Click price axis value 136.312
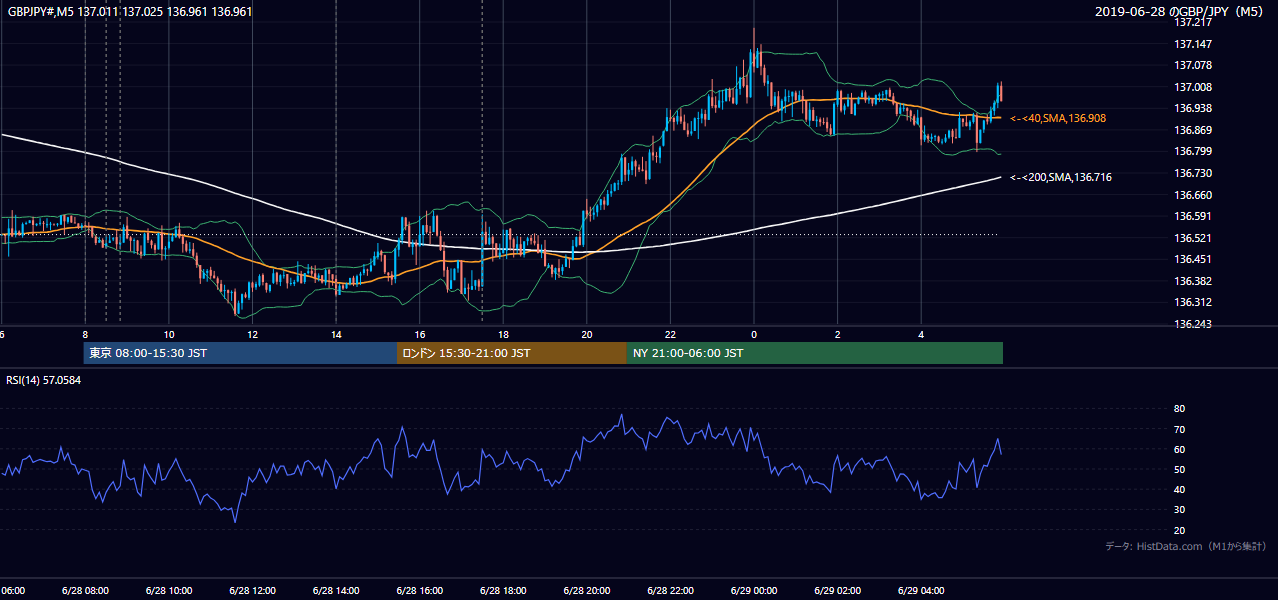Screen dimensions: 1278x600 point(1193,302)
